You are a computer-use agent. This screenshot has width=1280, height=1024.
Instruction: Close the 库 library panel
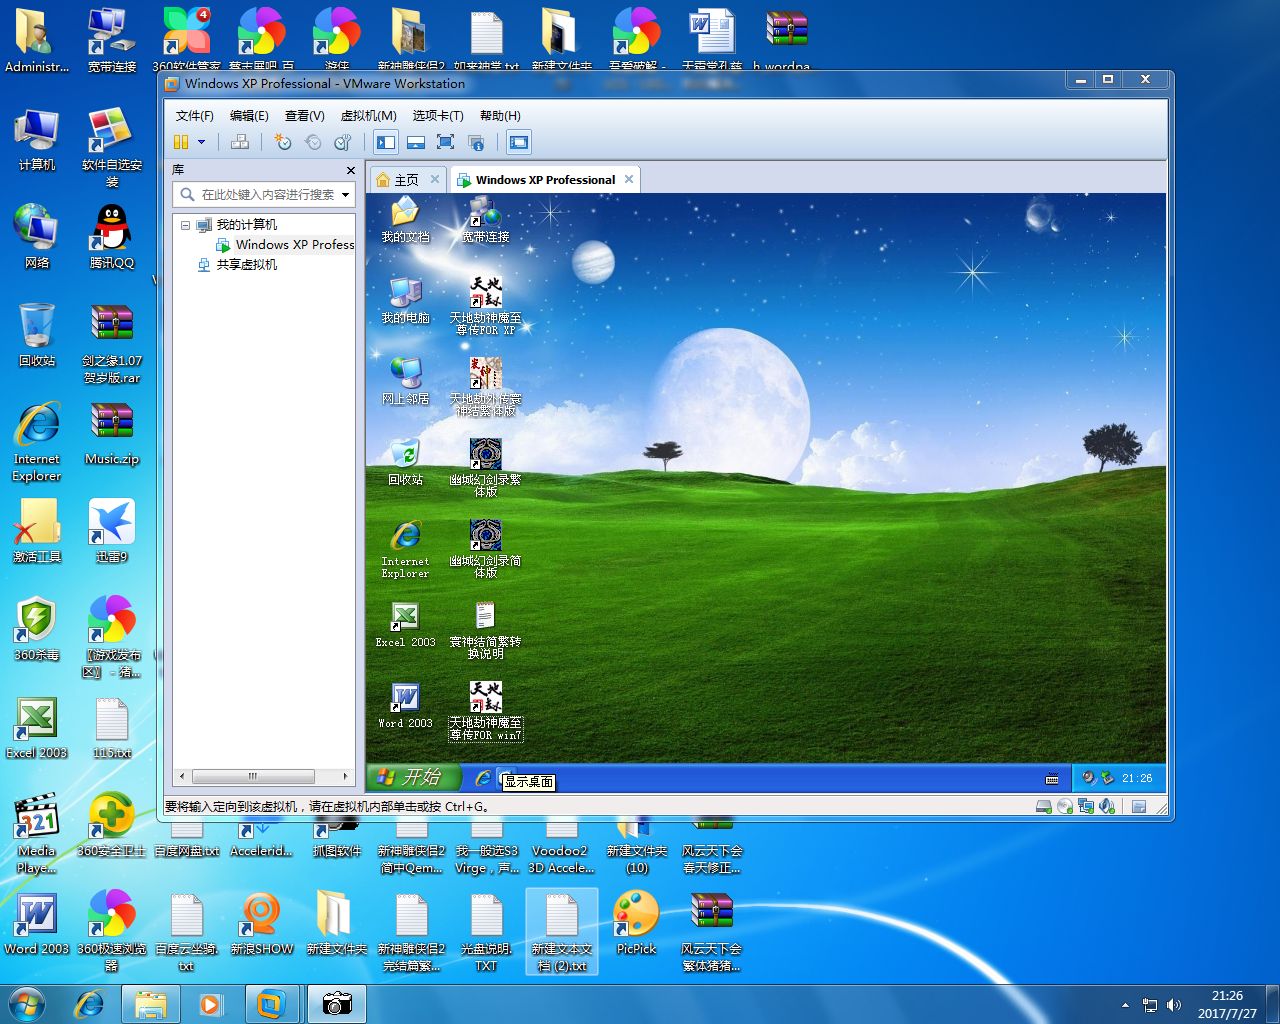[x=350, y=170]
